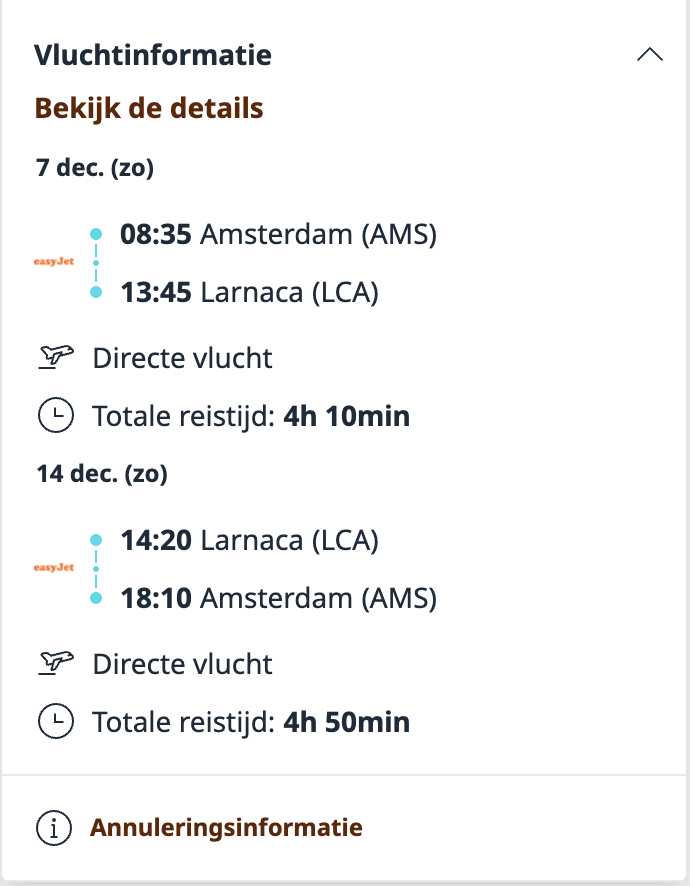Screen dimensions: 690x886
Task: Click the airplane icon for the return Directe vlucht
Action: pos(56,662)
